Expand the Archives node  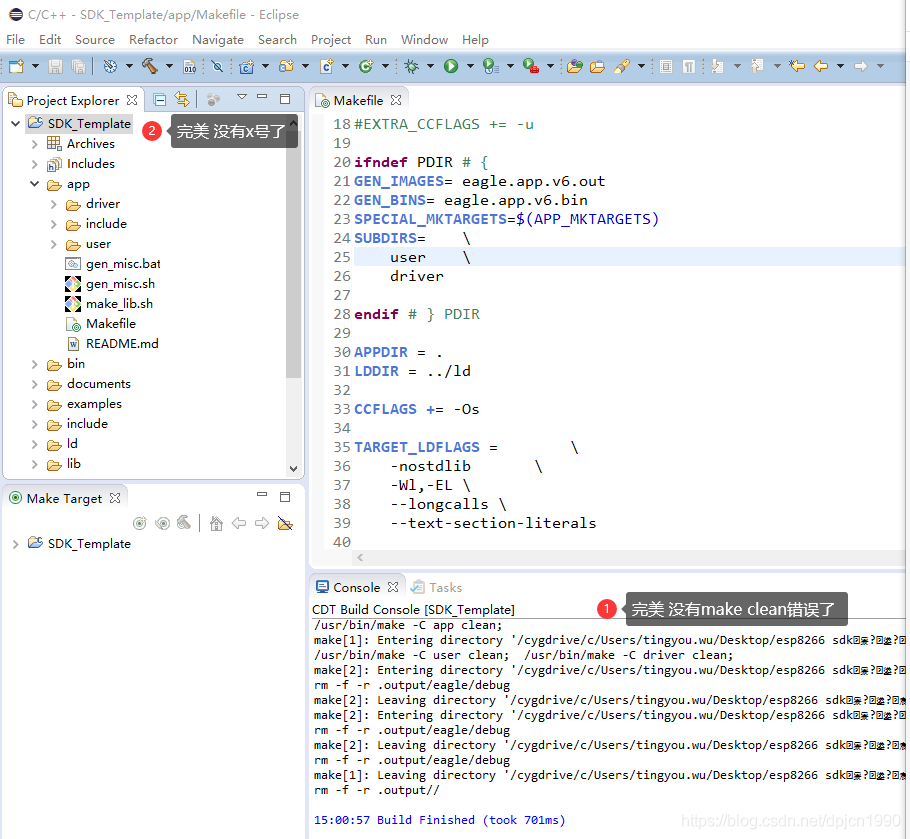34,144
